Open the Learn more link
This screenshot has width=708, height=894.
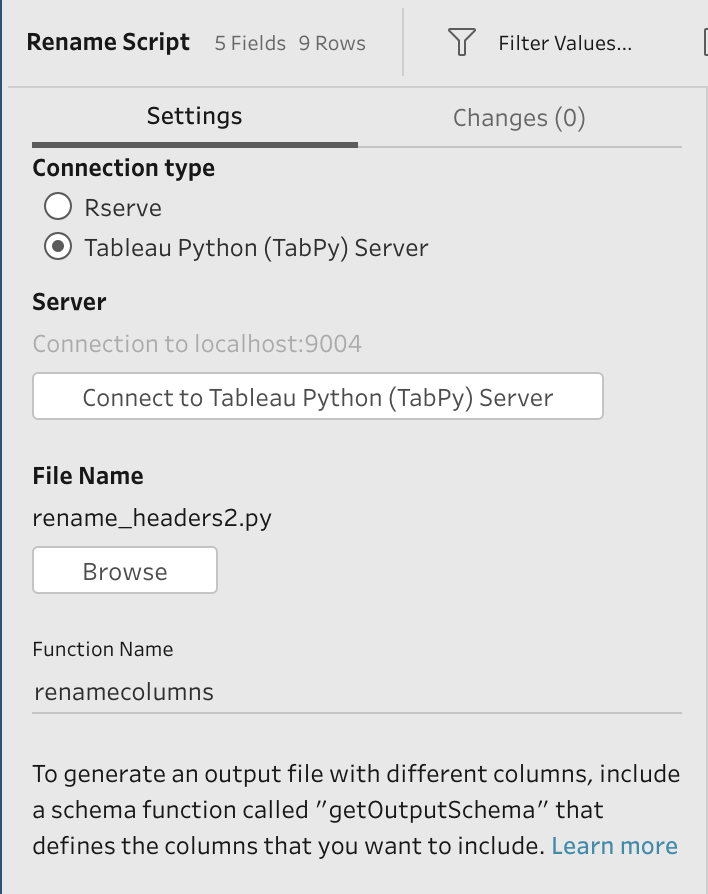click(x=614, y=846)
